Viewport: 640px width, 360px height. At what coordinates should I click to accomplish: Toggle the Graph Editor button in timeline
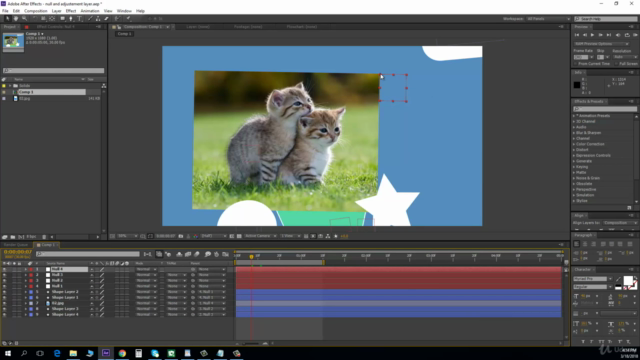click(x=225, y=254)
